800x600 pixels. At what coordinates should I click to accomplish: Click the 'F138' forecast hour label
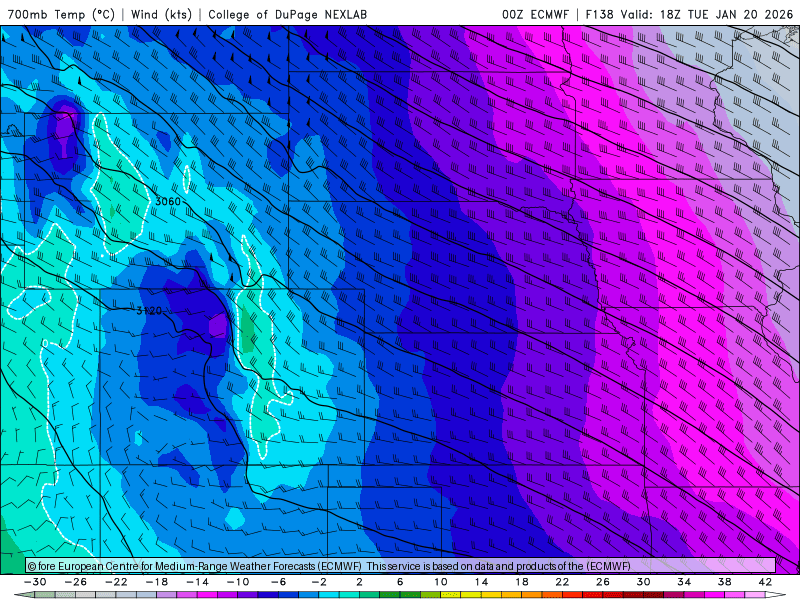tap(599, 14)
